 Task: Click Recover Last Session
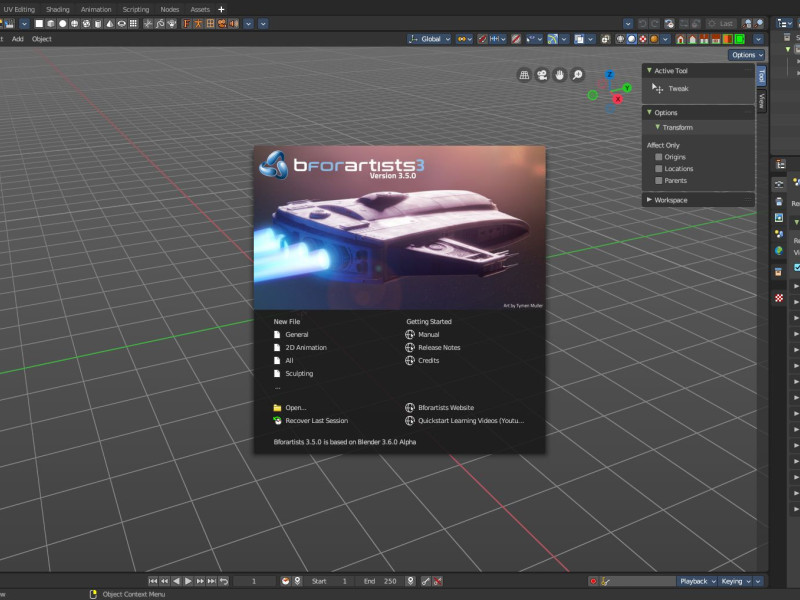point(316,421)
